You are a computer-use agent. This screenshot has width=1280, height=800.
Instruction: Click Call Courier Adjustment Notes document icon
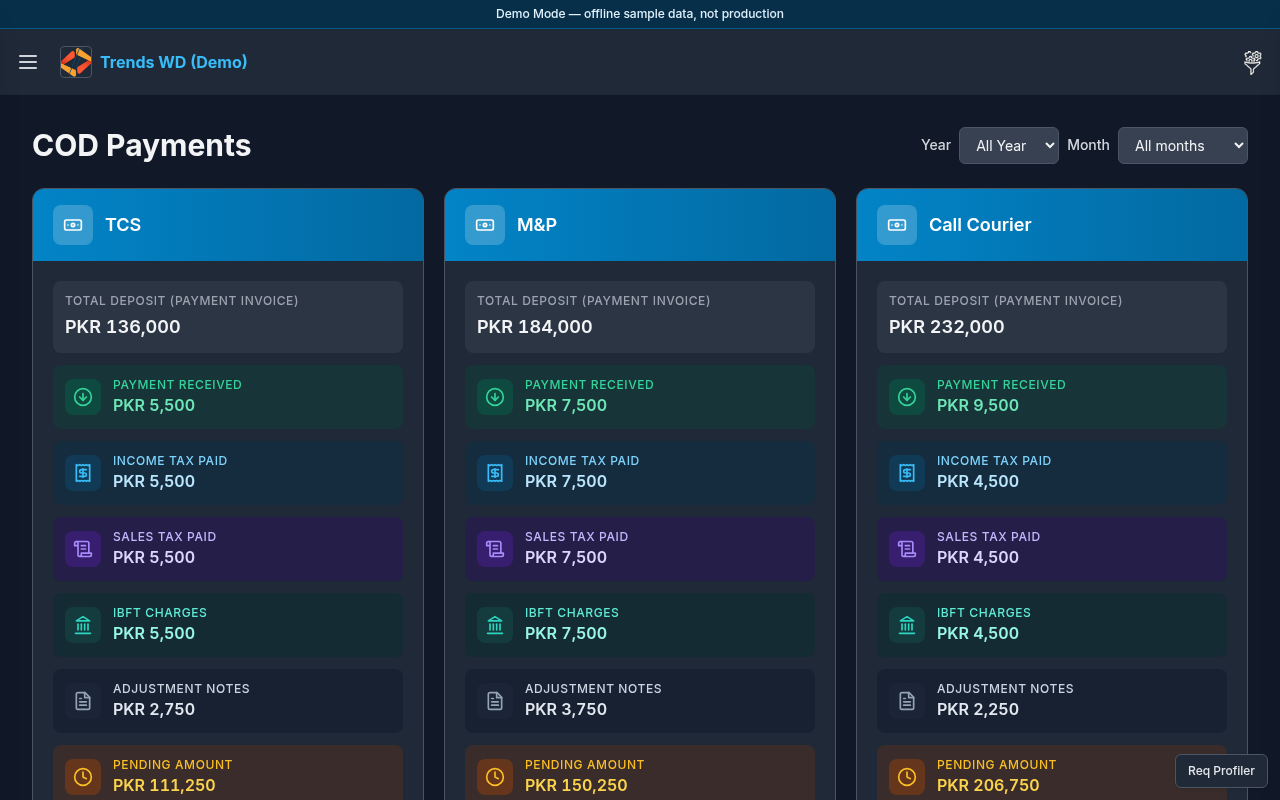[x=907, y=701]
